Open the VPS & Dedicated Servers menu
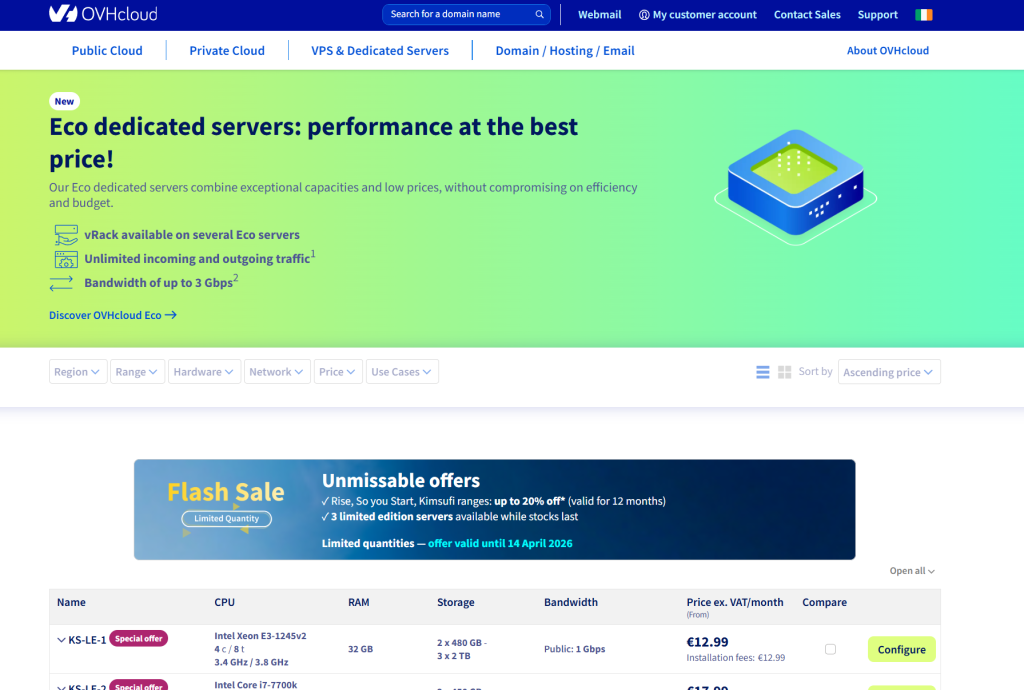 [x=380, y=50]
